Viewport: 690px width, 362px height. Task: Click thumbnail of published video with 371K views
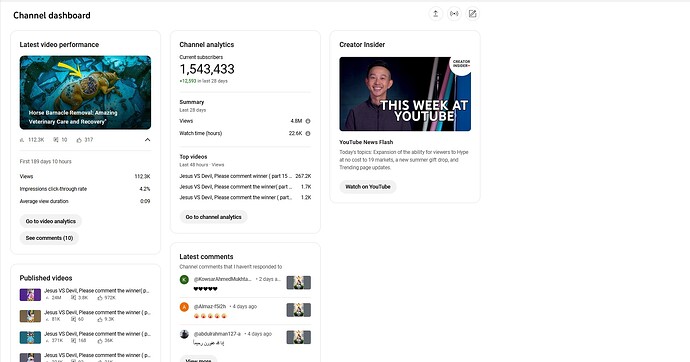pos(30,337)
